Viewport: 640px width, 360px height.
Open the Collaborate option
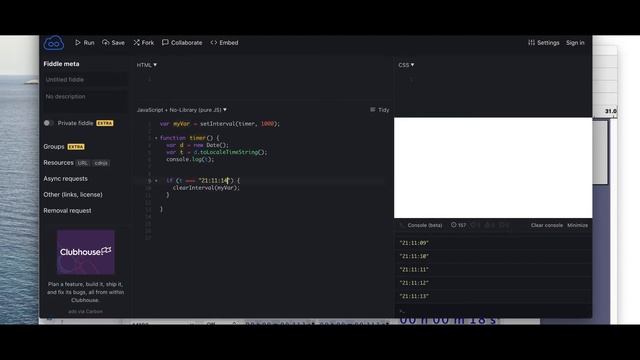(182, 42)
